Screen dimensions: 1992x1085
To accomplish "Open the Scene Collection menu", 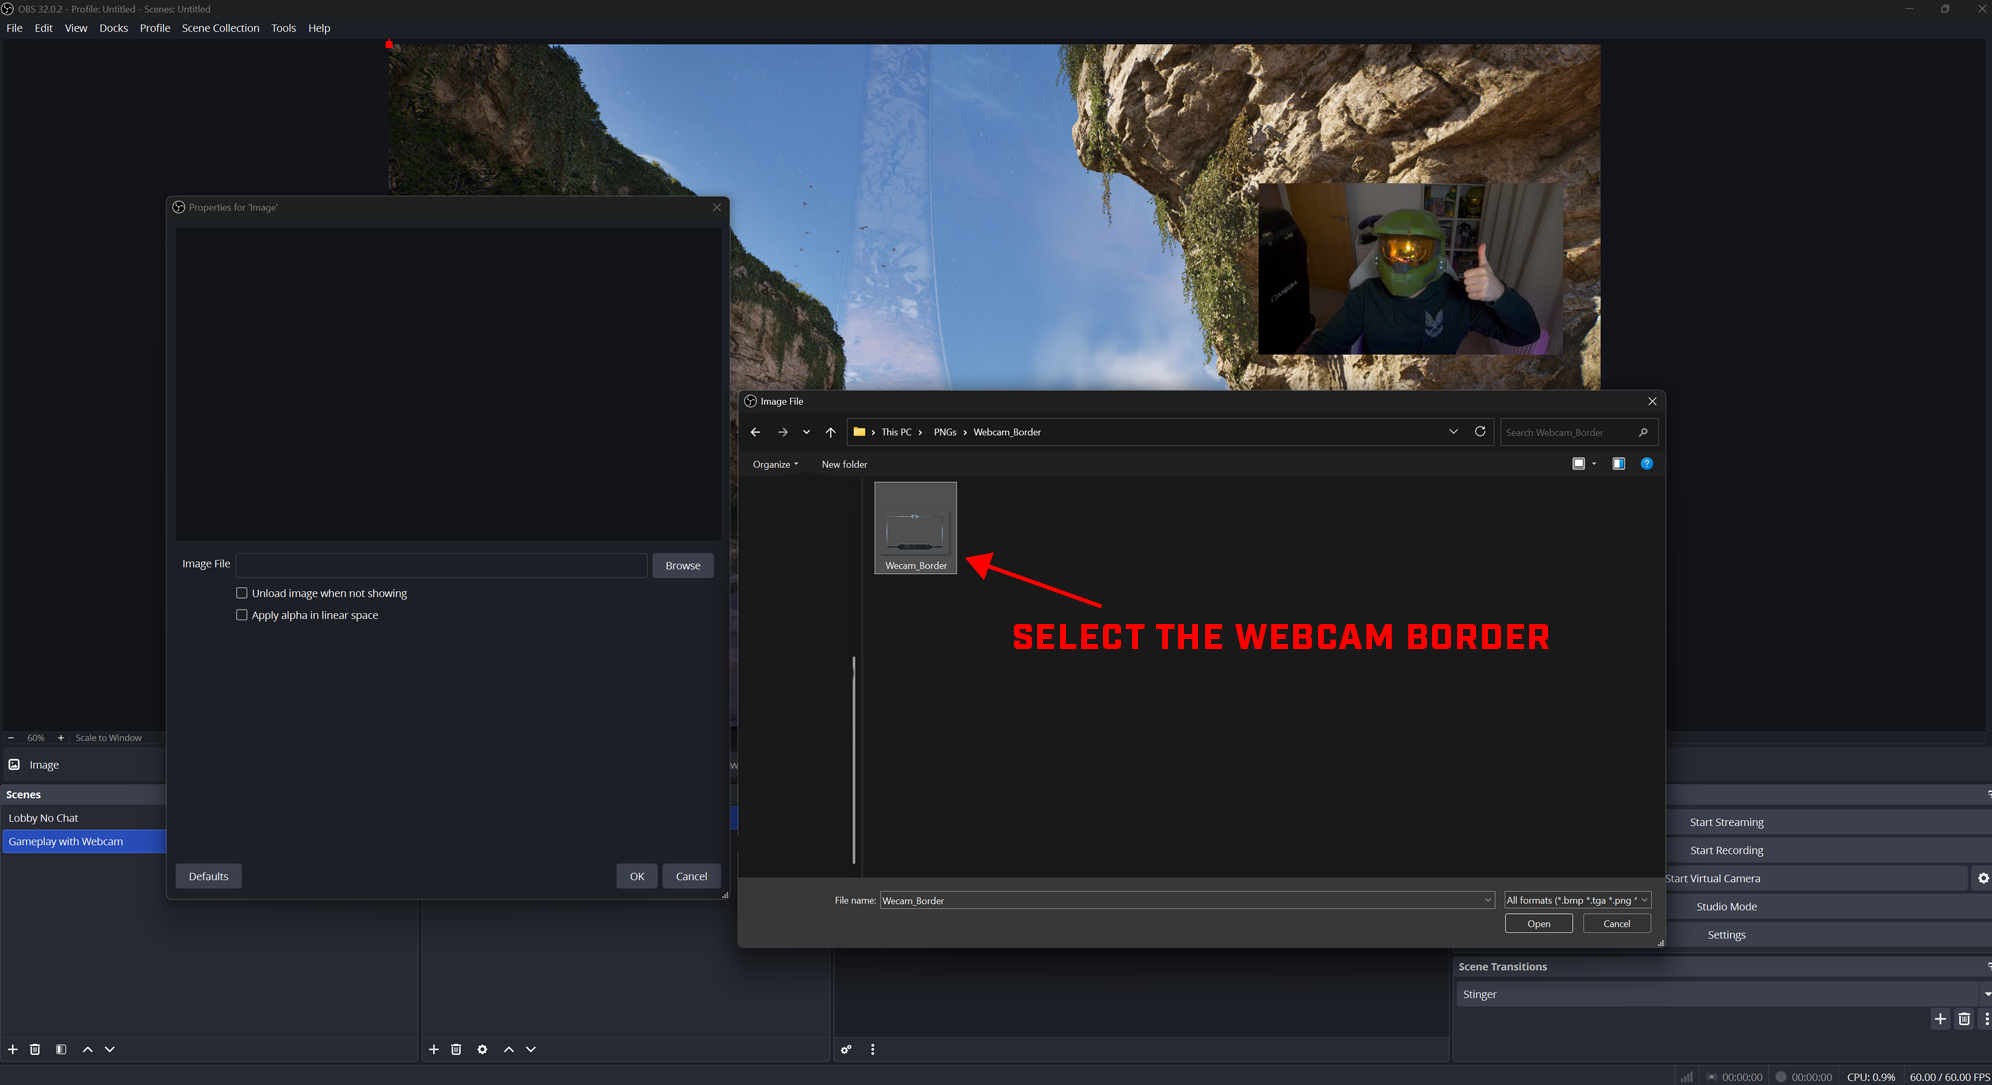I will [220, 28].
